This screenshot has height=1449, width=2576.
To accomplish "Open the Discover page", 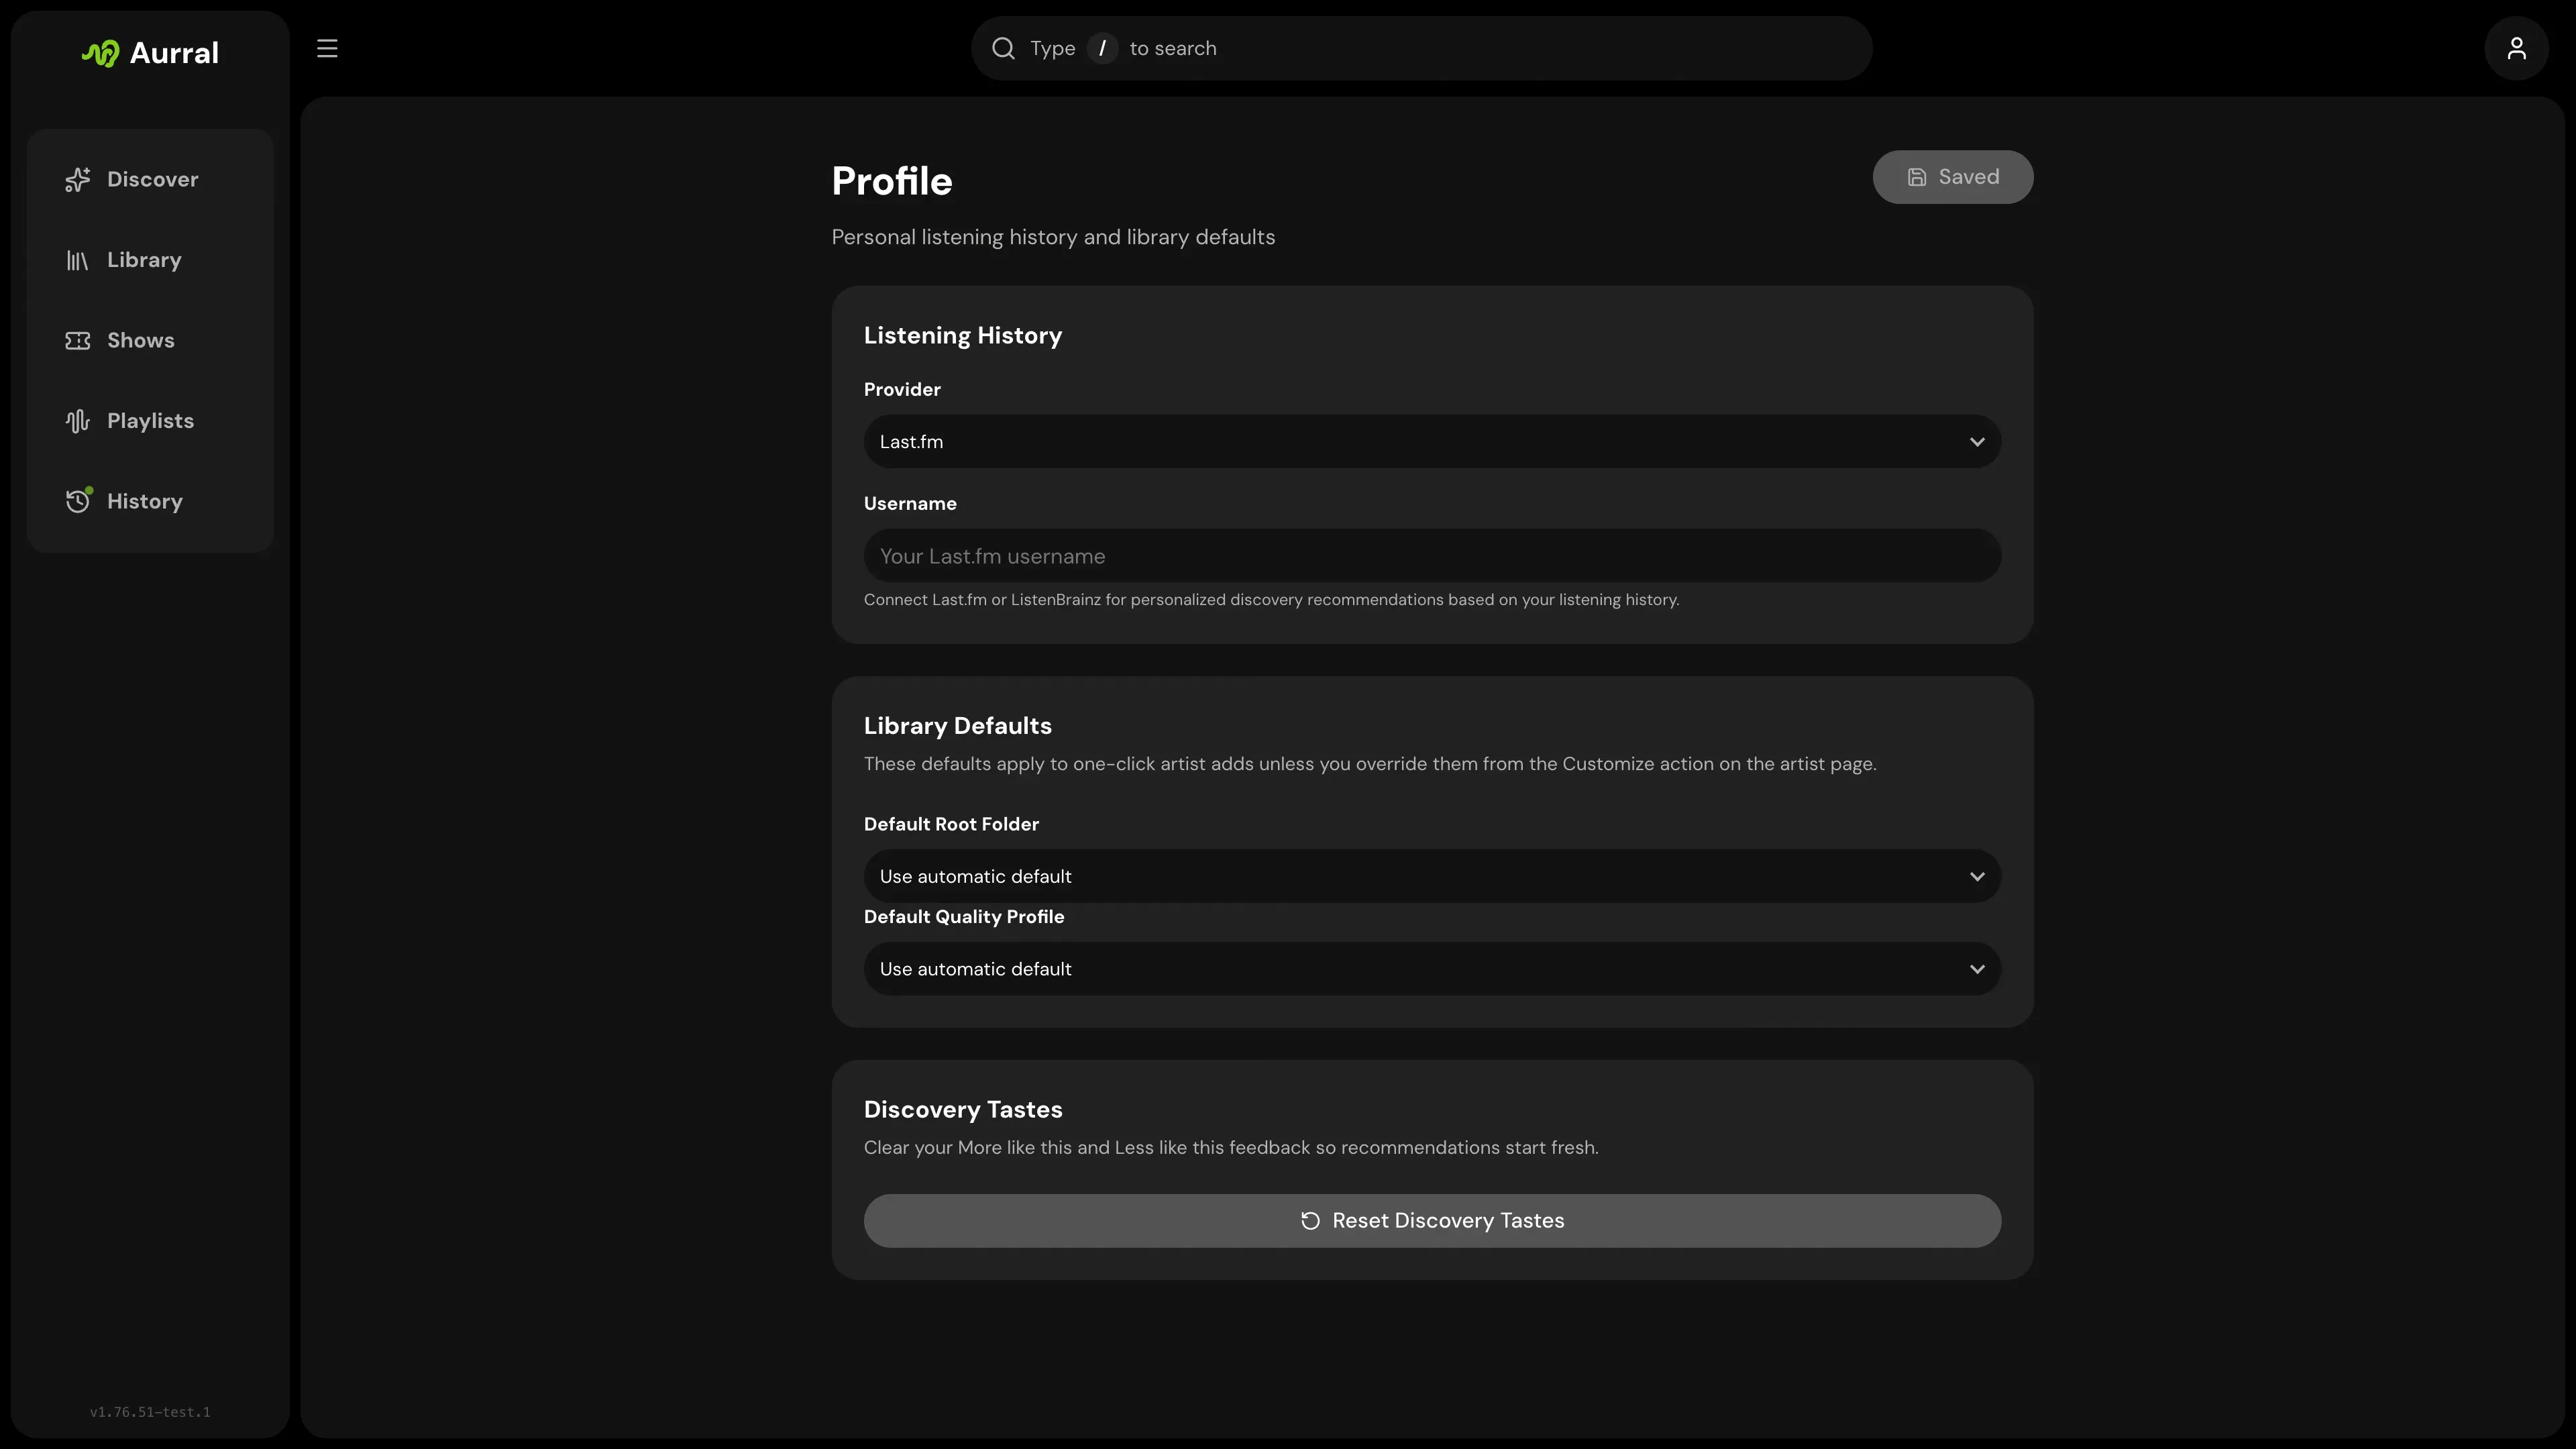I will coord(150,179).
